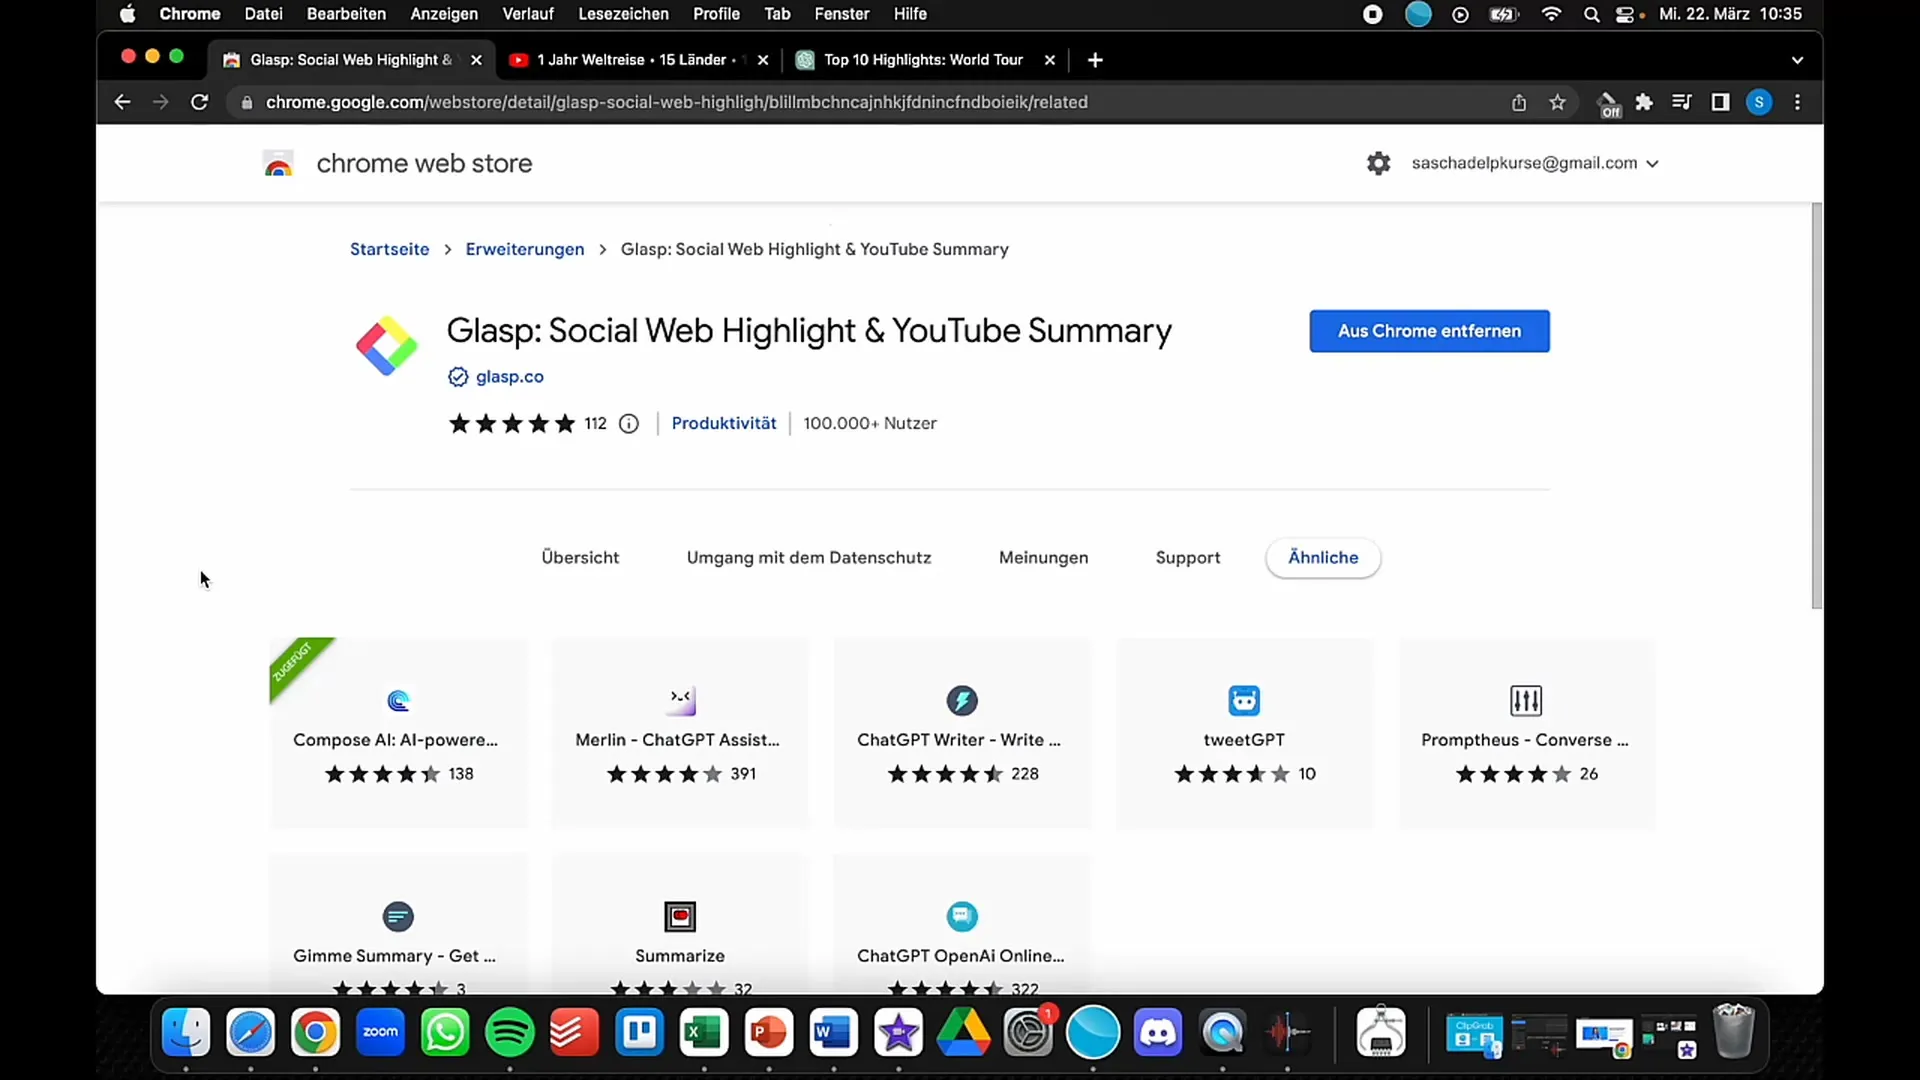Click the Erweiterungen breadcrumb link
Viewport: 1920px width, 1080px height.
(x=525, y=248)
